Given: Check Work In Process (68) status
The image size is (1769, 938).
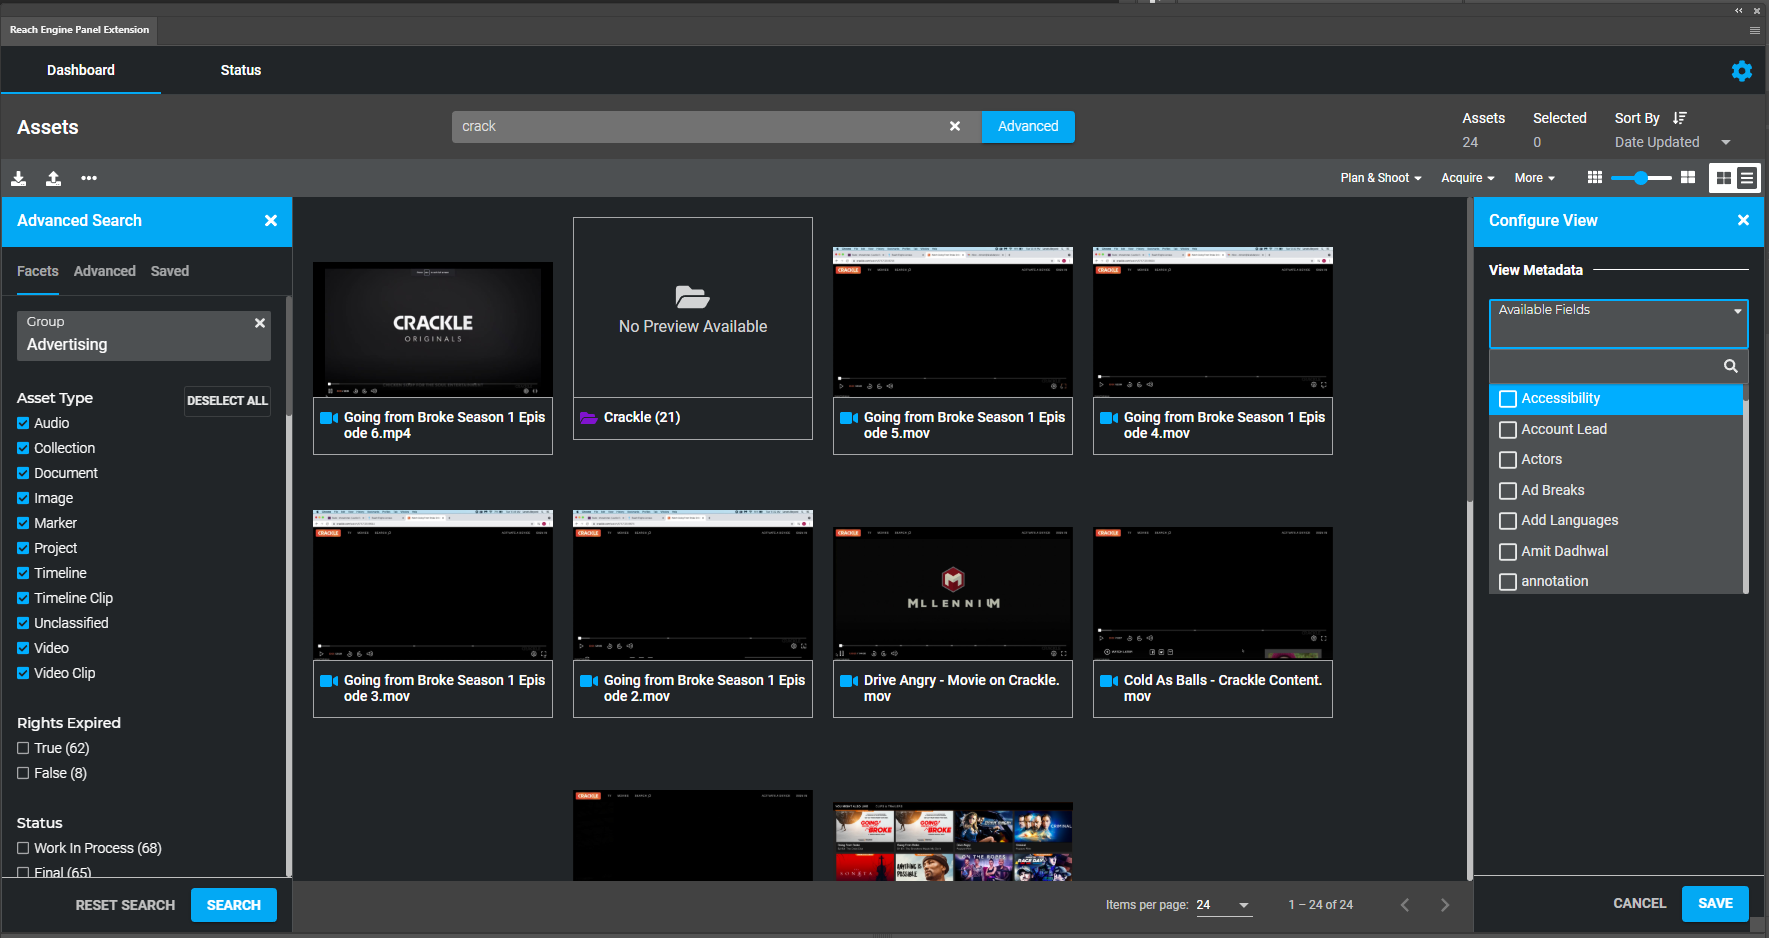Looking at the screenshot, I should (23, 848).
